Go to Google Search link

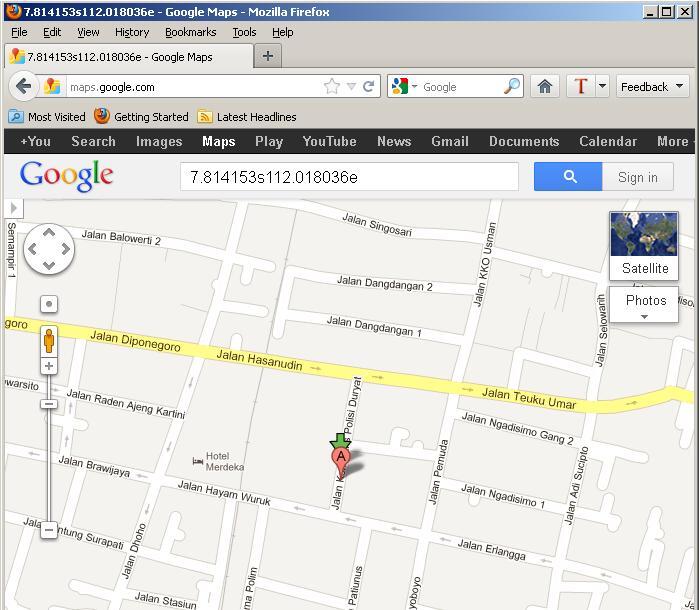click(94, 141)
